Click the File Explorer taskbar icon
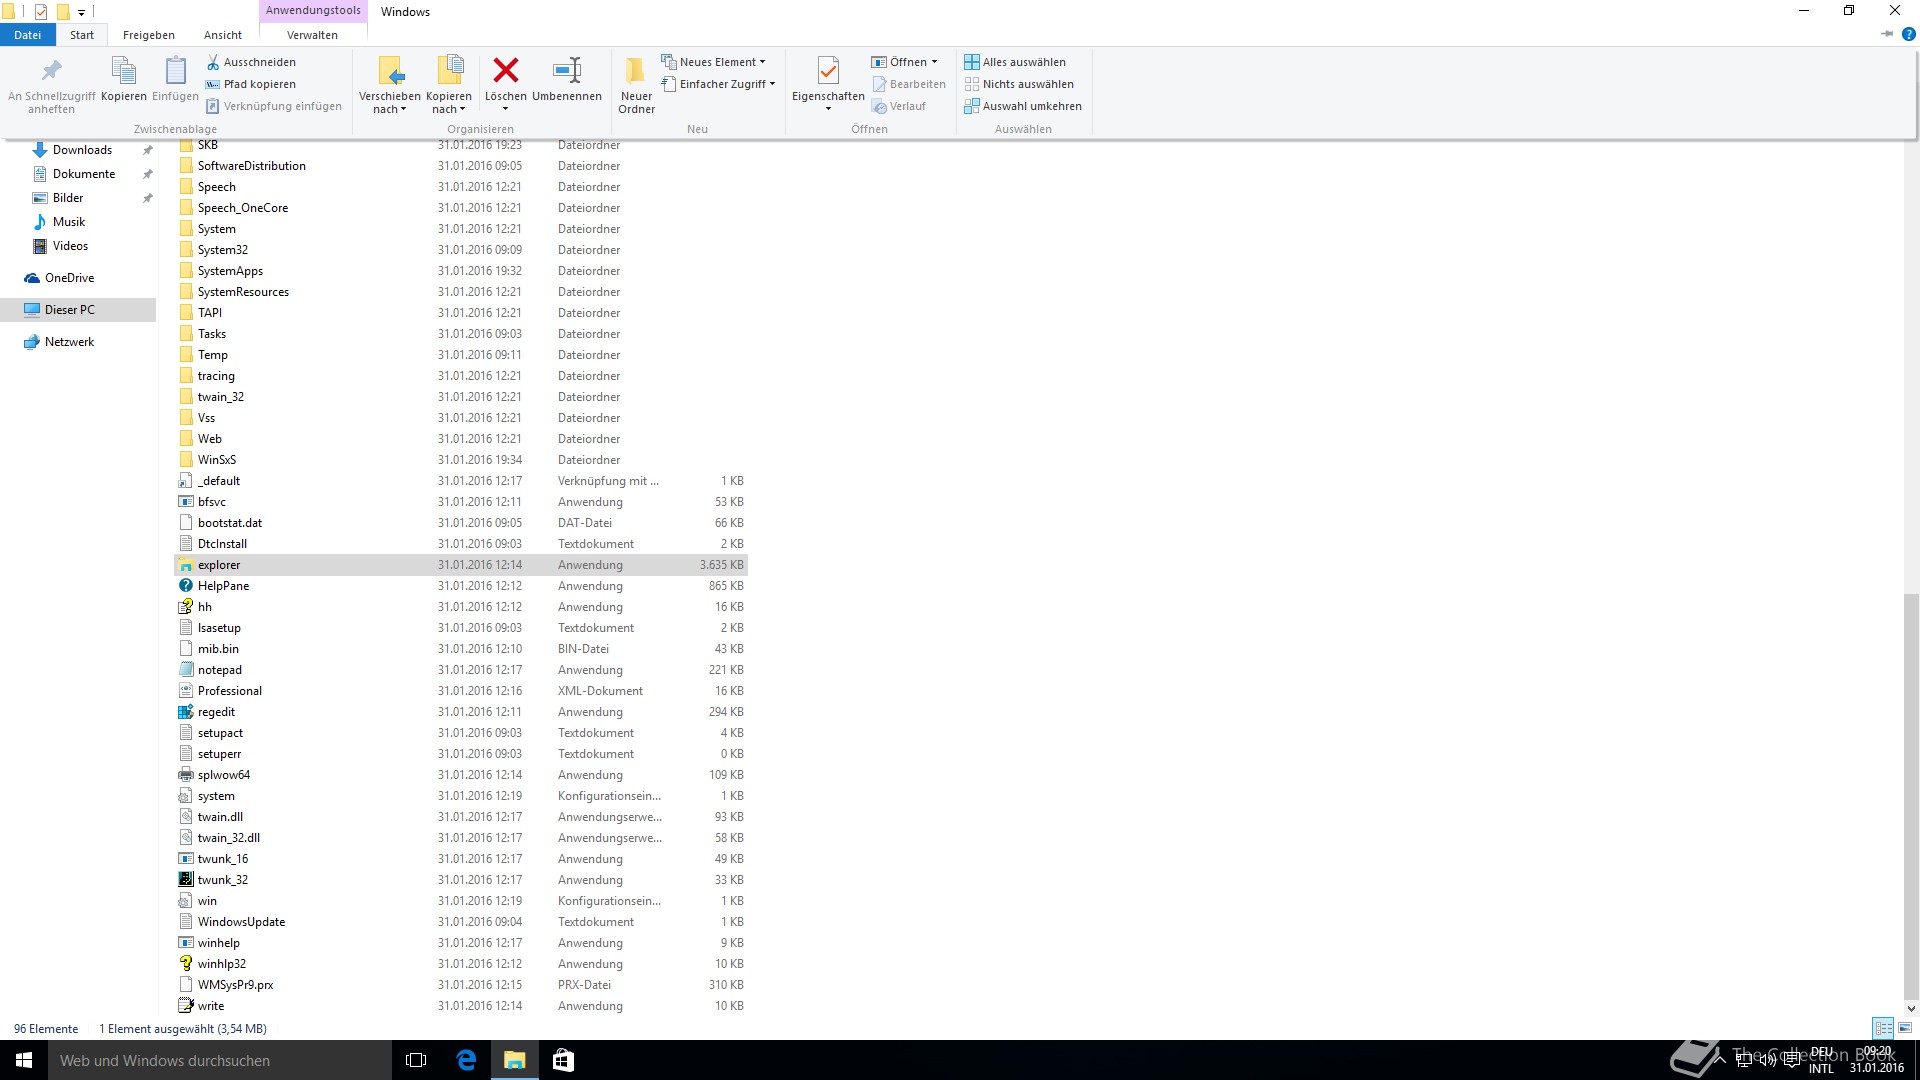 click(515, 1060)
